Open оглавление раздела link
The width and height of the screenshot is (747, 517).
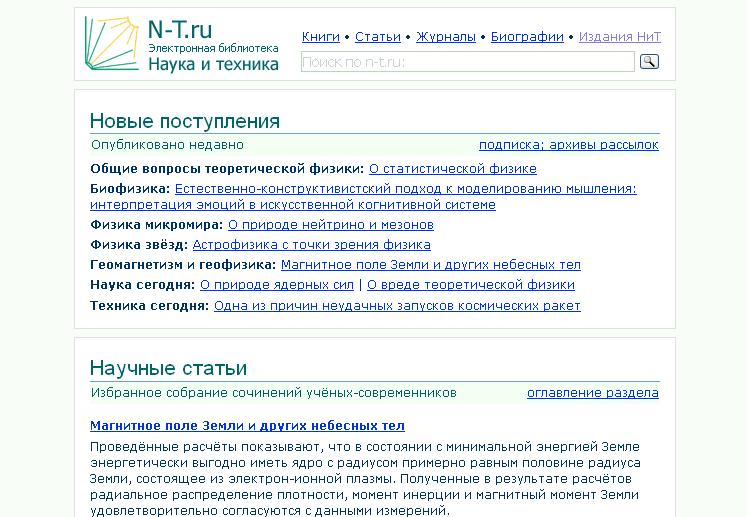592,393
